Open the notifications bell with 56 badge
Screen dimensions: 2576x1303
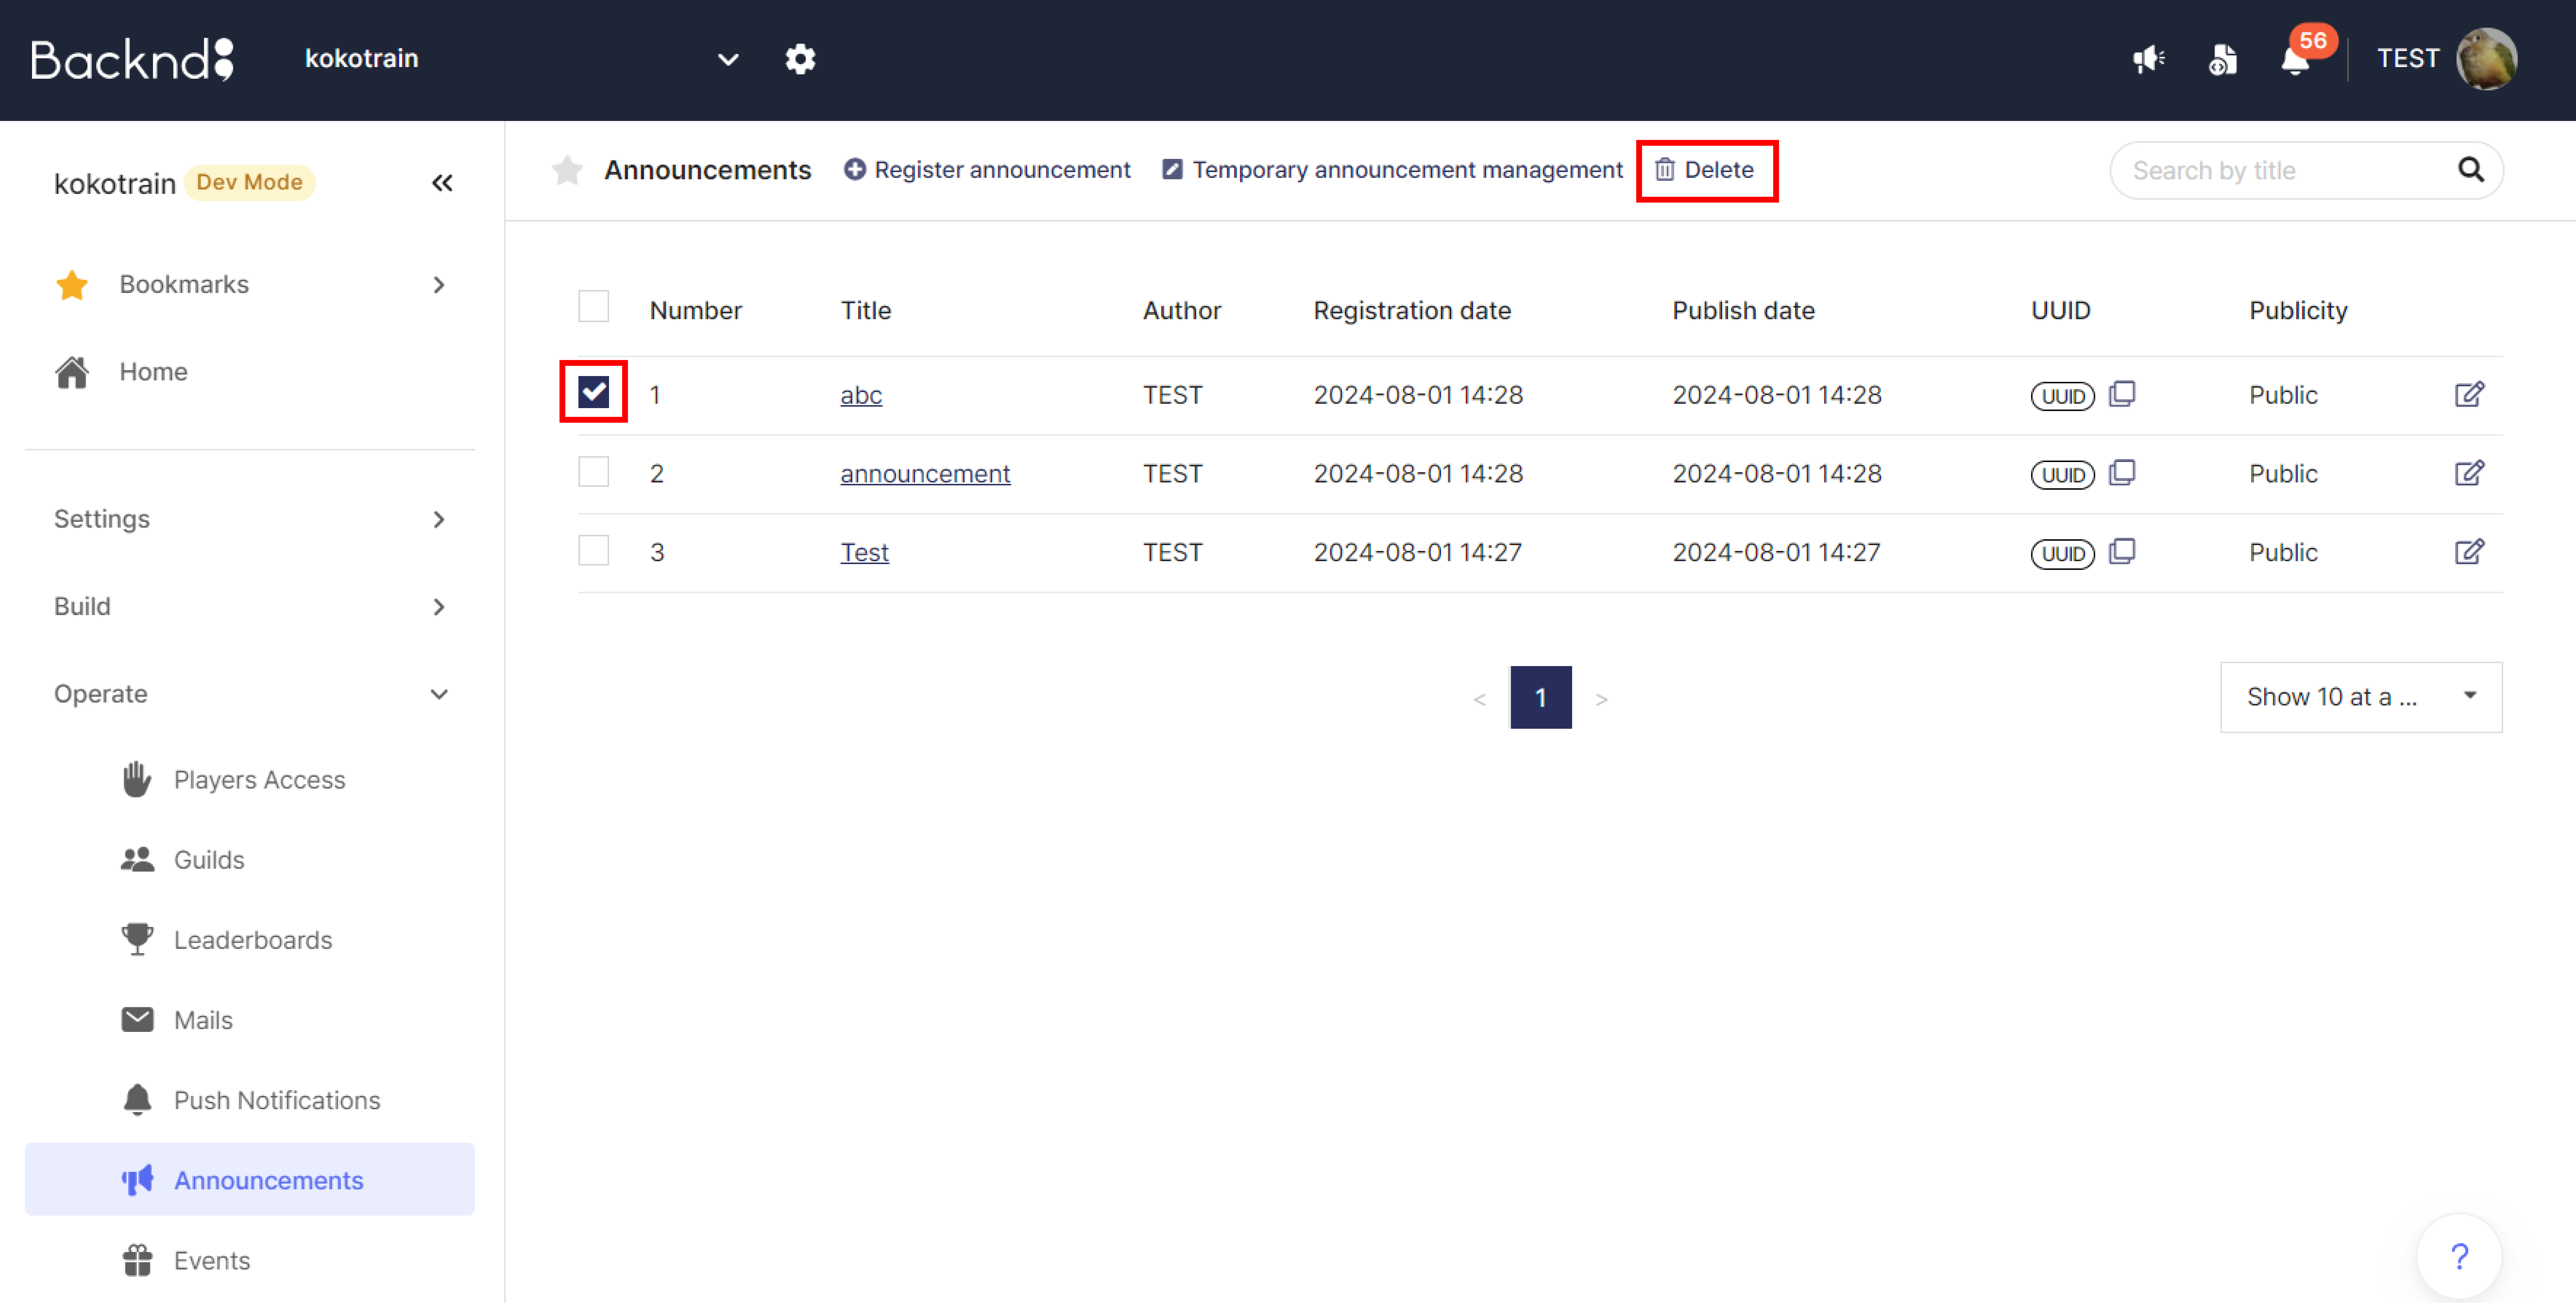click(2295, 59)
